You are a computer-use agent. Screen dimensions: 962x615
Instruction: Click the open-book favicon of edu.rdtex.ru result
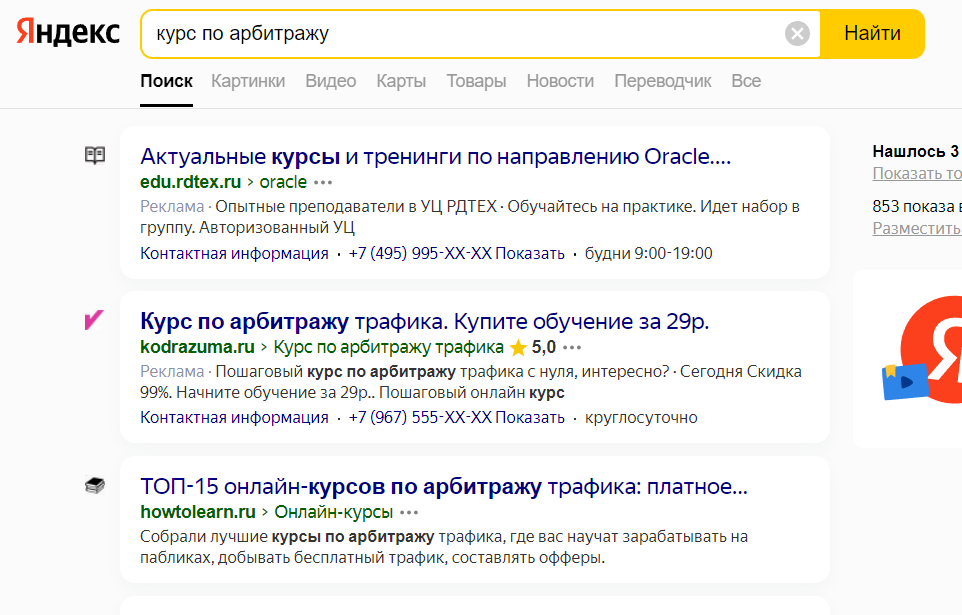[x=95, y=155]
